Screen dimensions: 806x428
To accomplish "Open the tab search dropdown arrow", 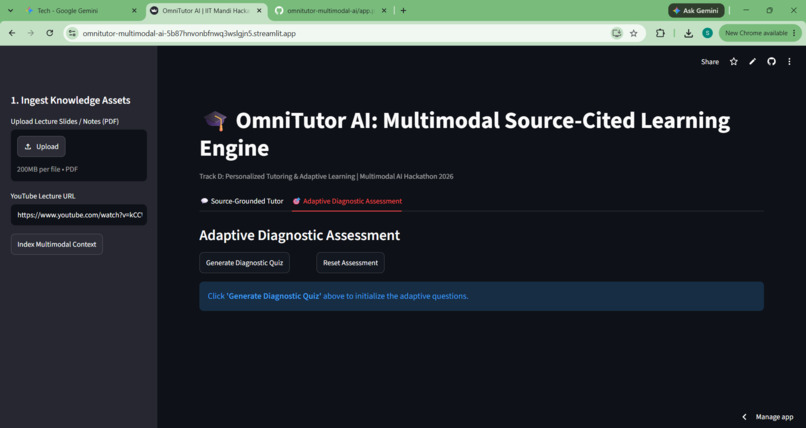I will click(x=10, y=10).
